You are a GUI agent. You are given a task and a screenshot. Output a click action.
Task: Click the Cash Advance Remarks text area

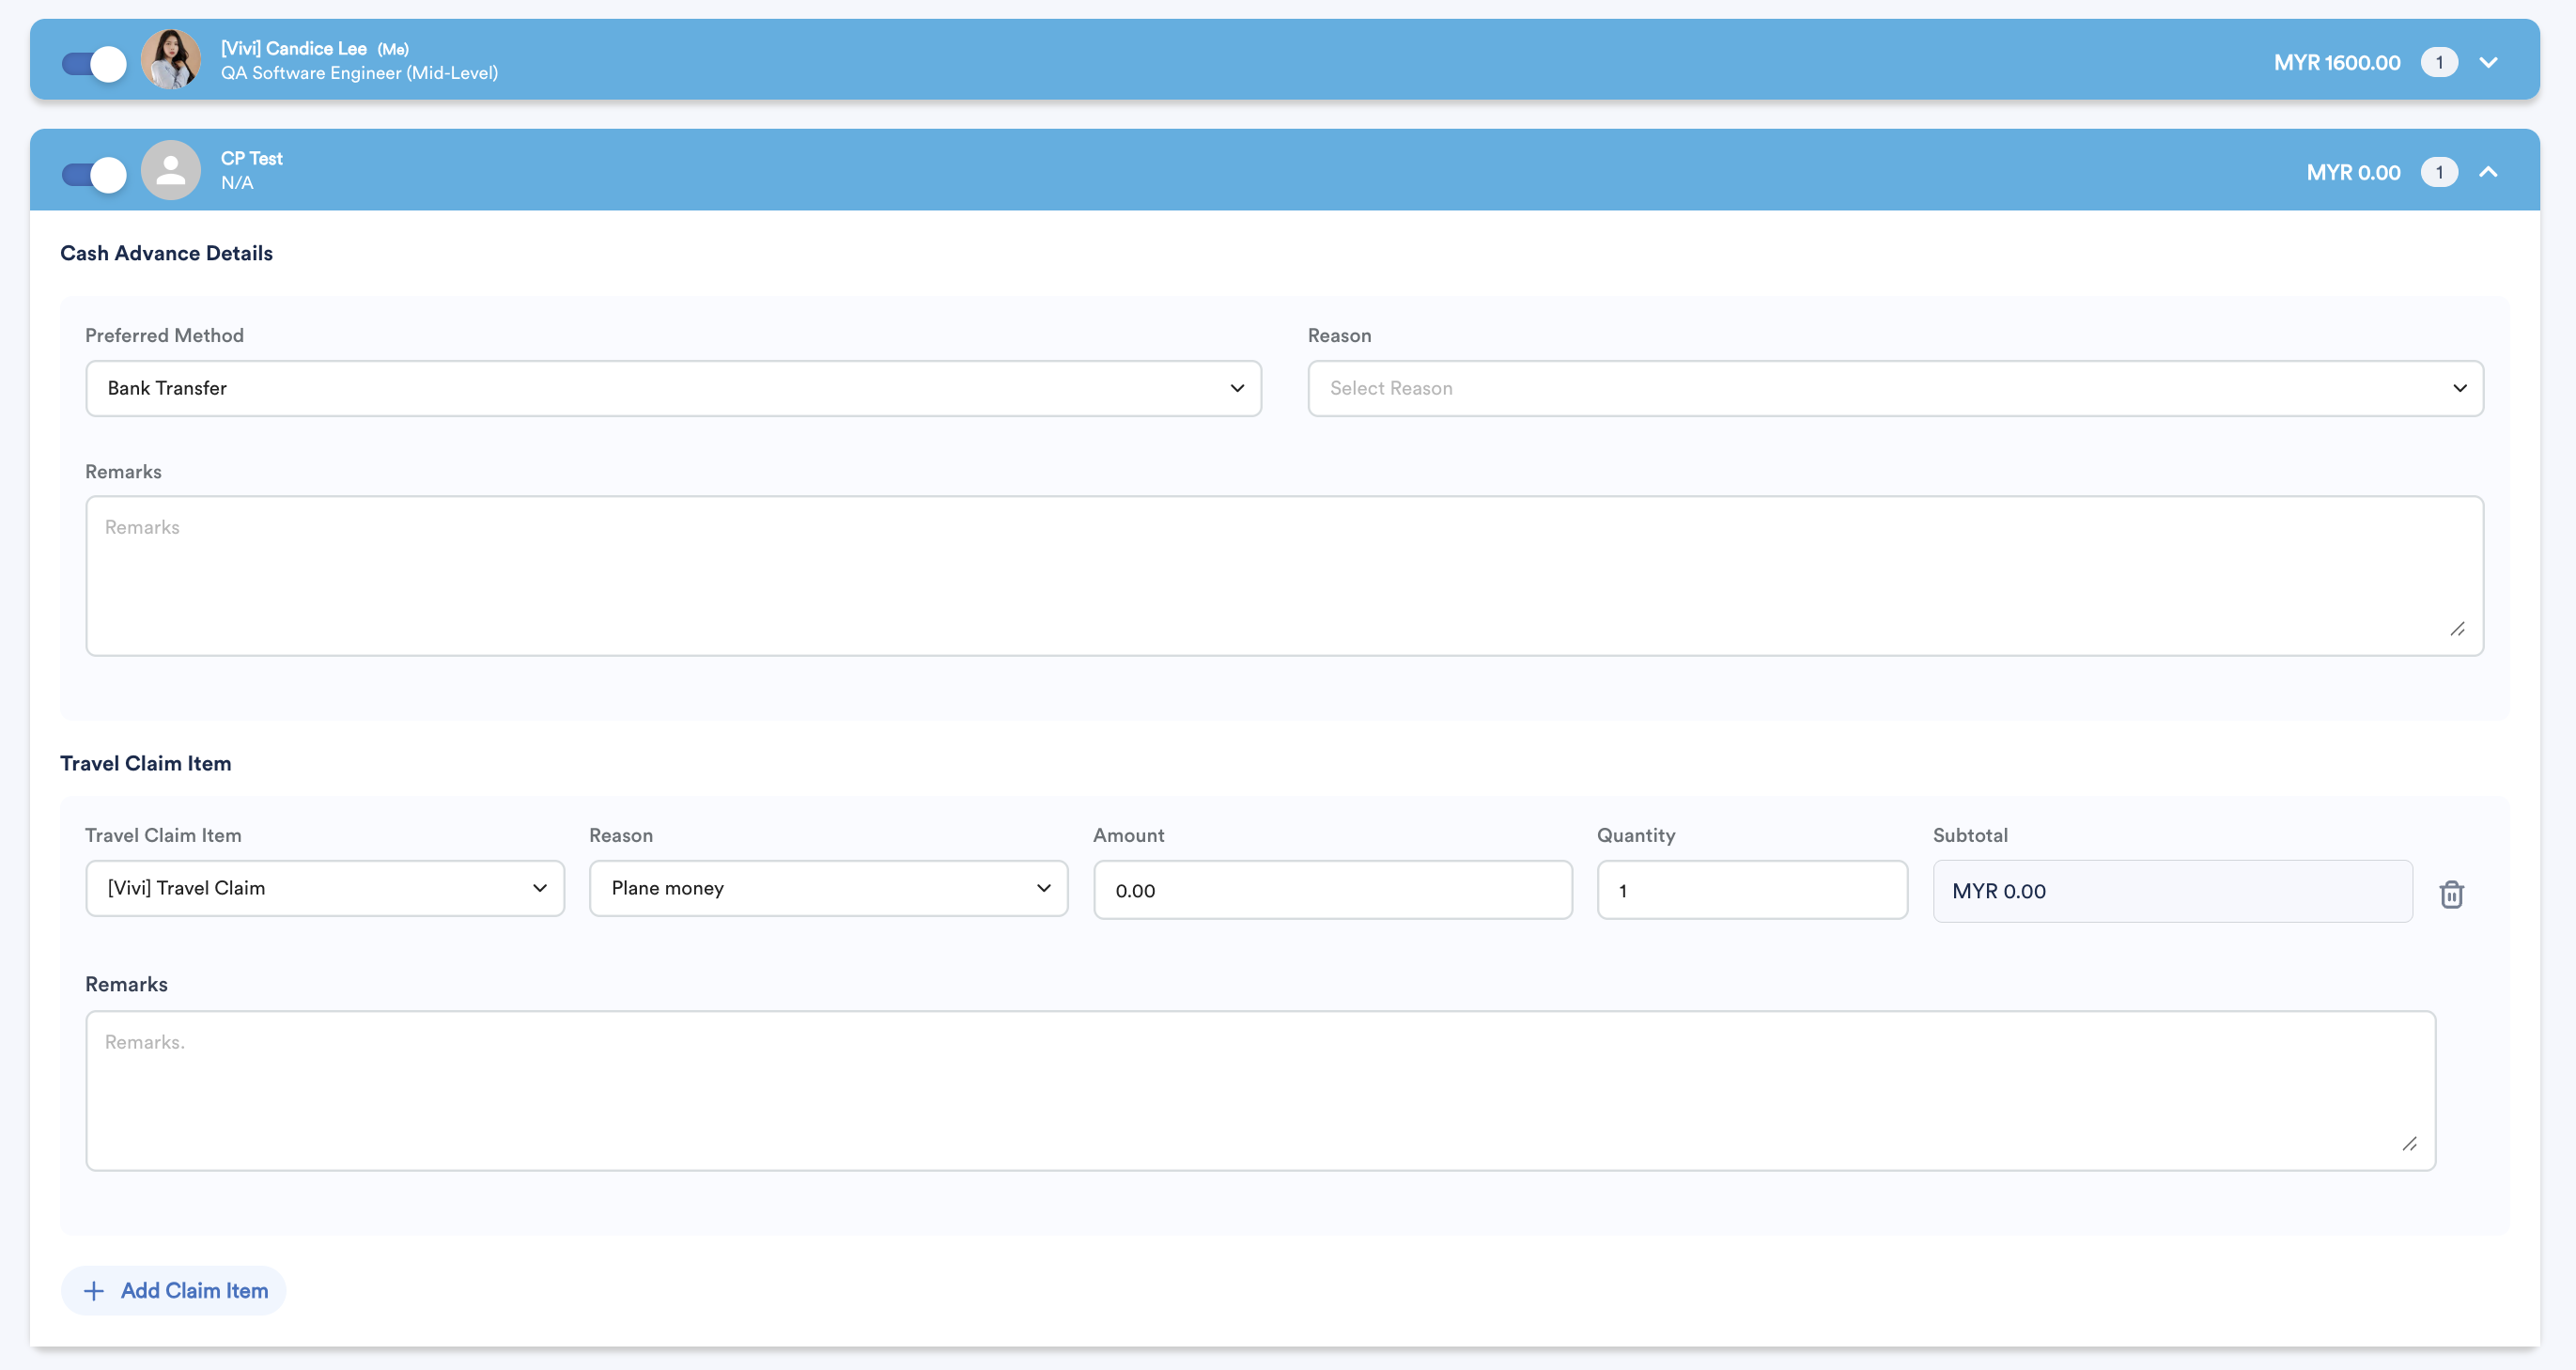(1284, 576)
